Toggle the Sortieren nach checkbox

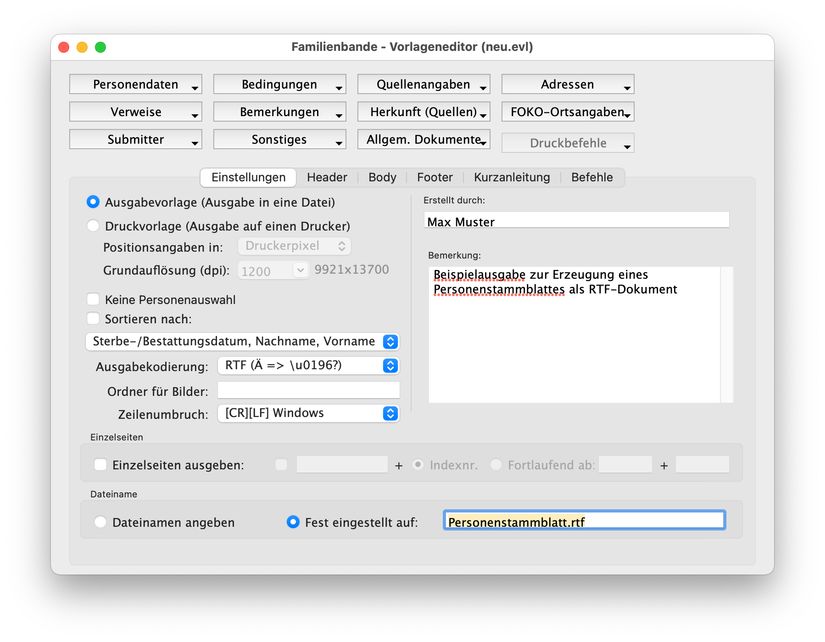[94, 319]
